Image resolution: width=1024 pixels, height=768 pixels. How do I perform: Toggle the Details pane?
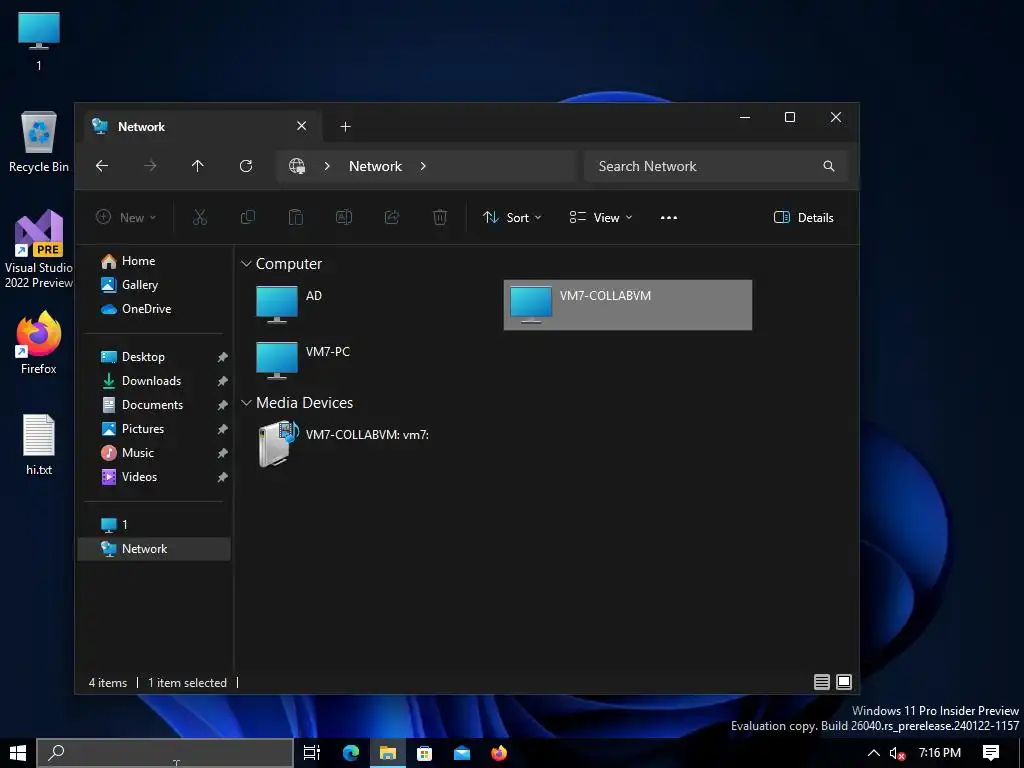pos(803,217)
